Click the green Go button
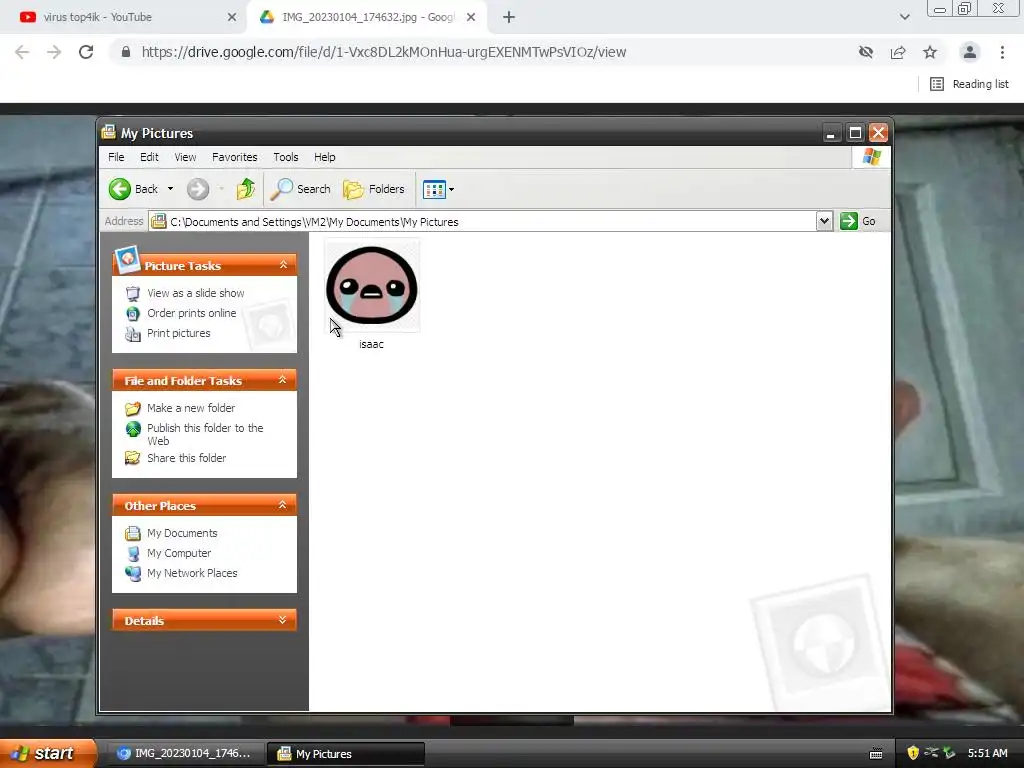The image size is (1024, 768). 858,221
